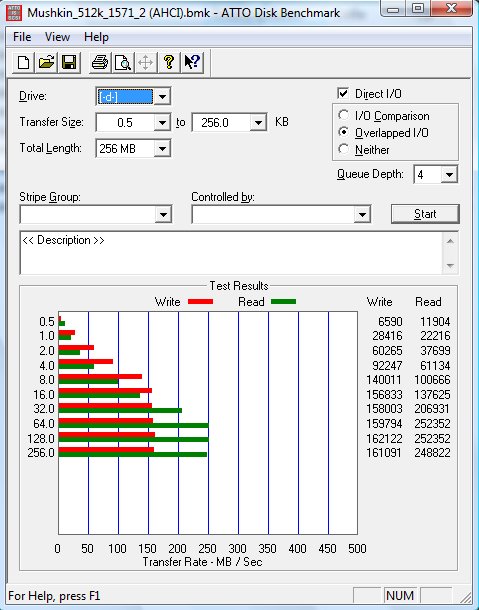
Task: Click the green Read legend swatch
Action: point(283,301)
